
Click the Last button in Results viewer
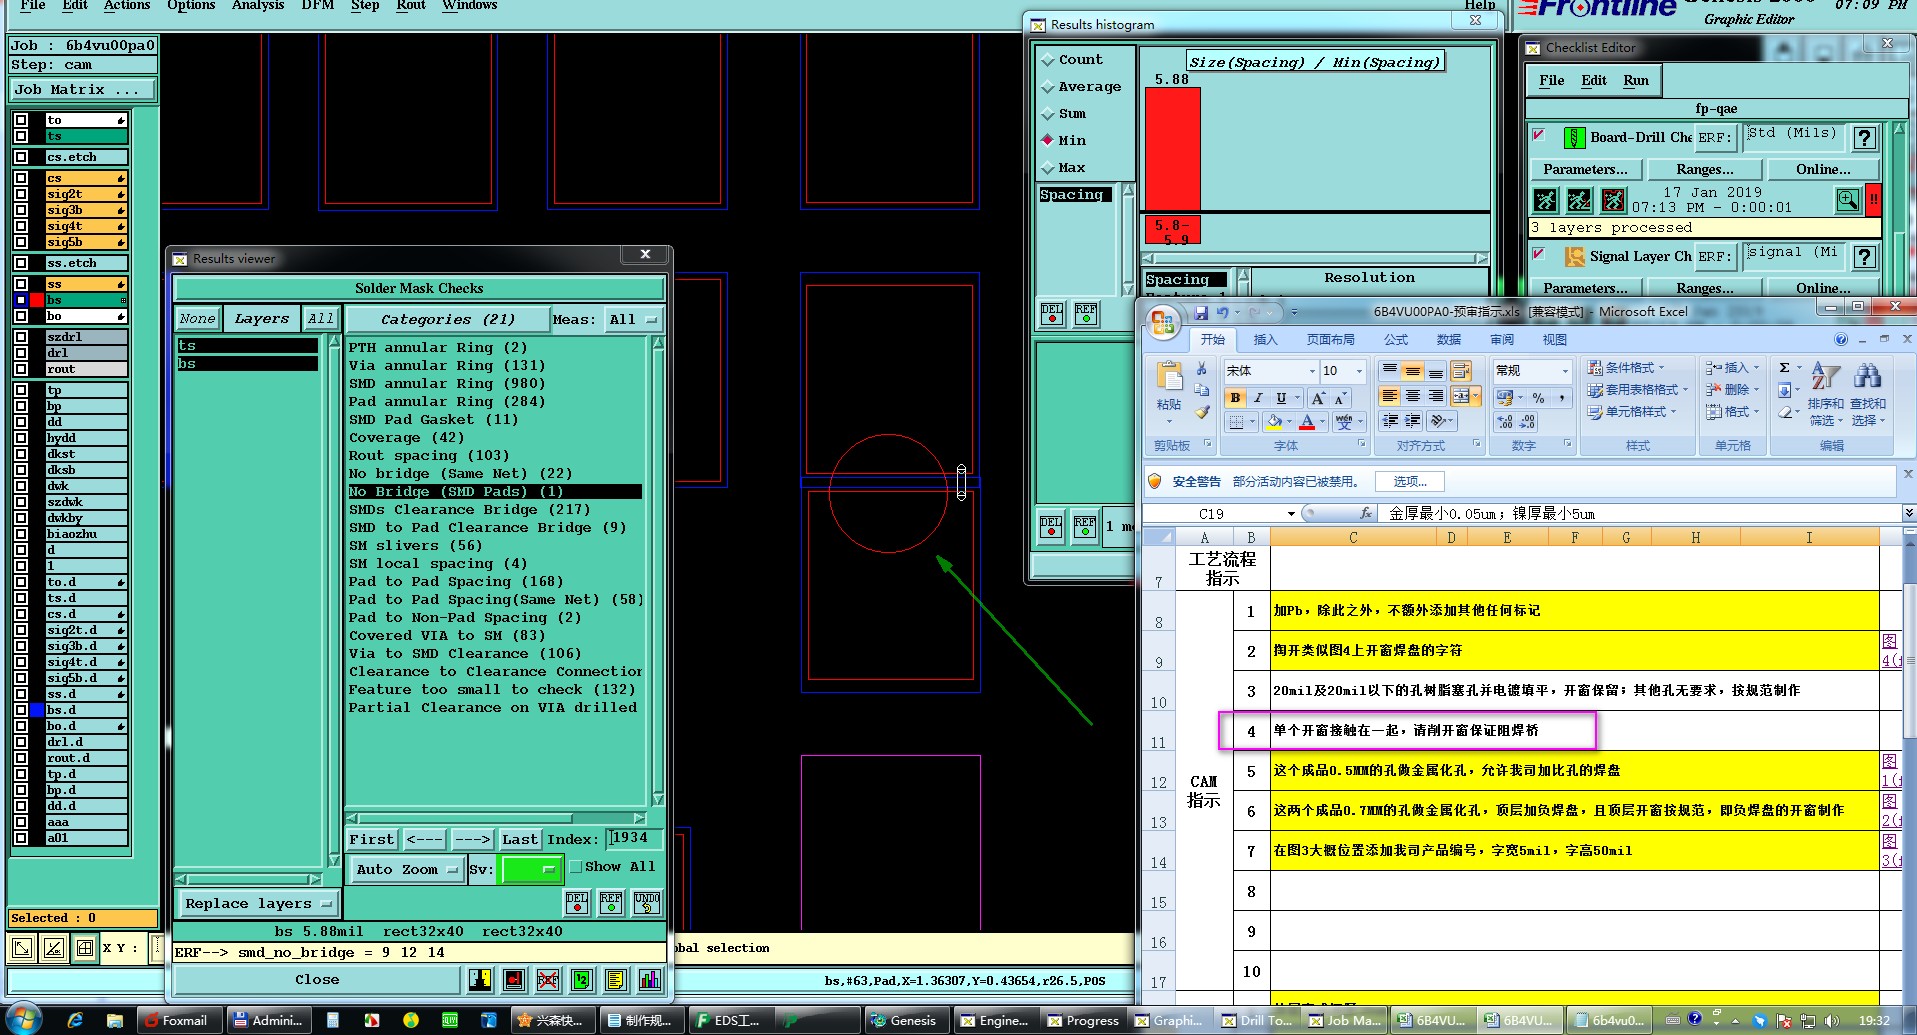coord(520,839)
